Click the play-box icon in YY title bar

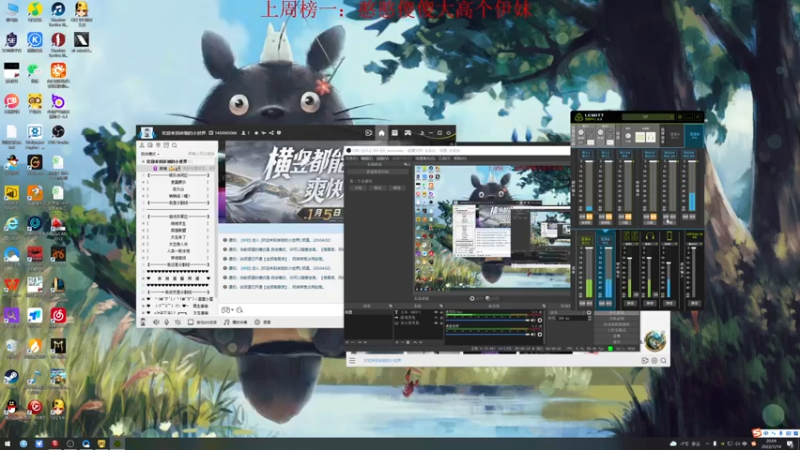pos(368,133)
